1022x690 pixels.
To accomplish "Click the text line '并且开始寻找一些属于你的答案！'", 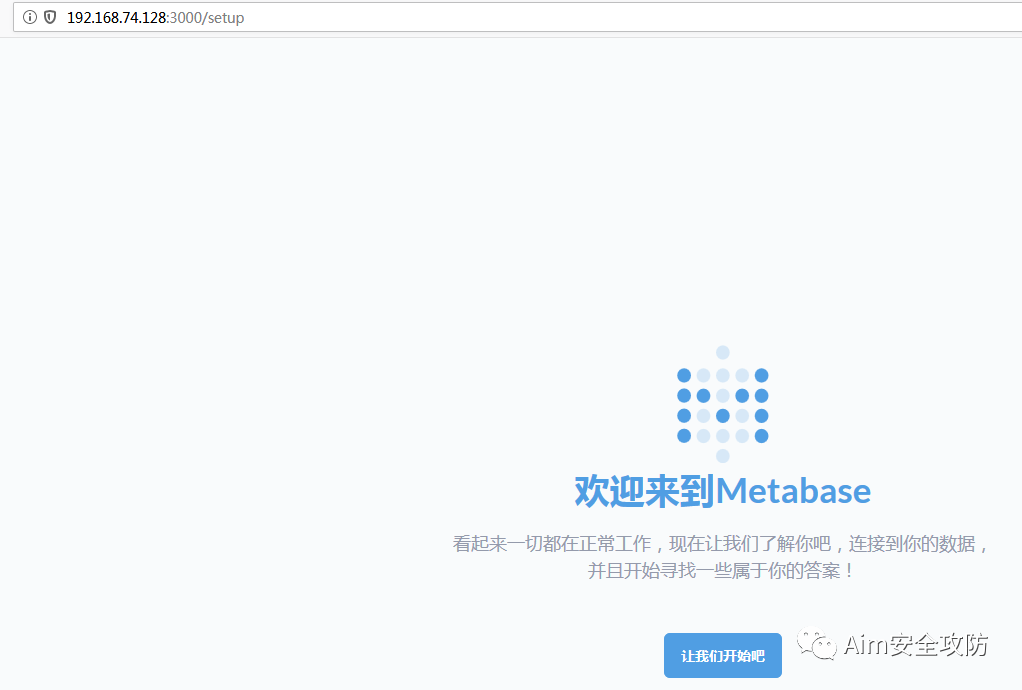I will (x=722, y=571).
